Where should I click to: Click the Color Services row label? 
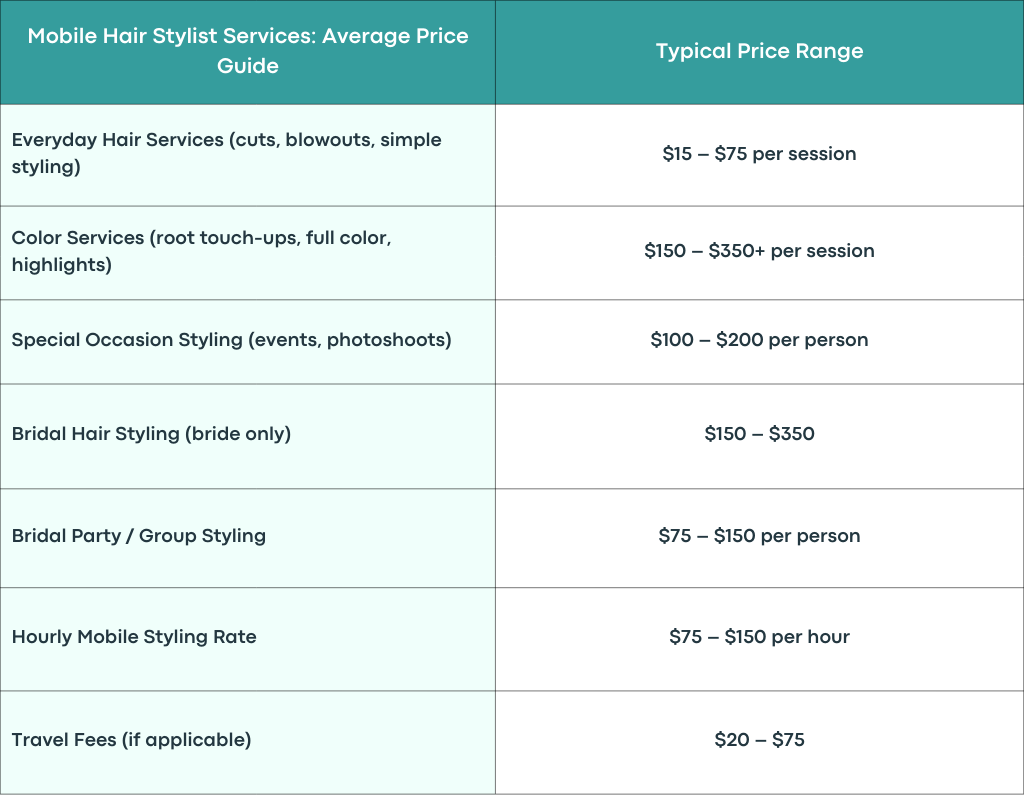[201, 251]
